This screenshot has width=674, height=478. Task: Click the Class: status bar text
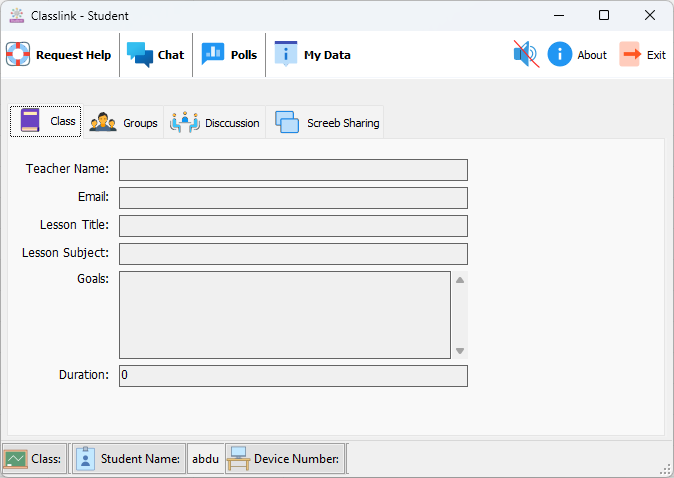click(x=46, y=459)
